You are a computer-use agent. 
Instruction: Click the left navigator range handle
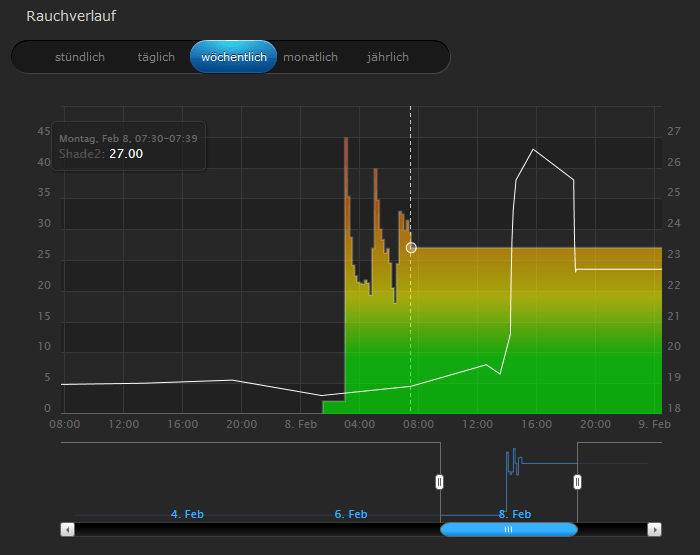pos(439,482)
